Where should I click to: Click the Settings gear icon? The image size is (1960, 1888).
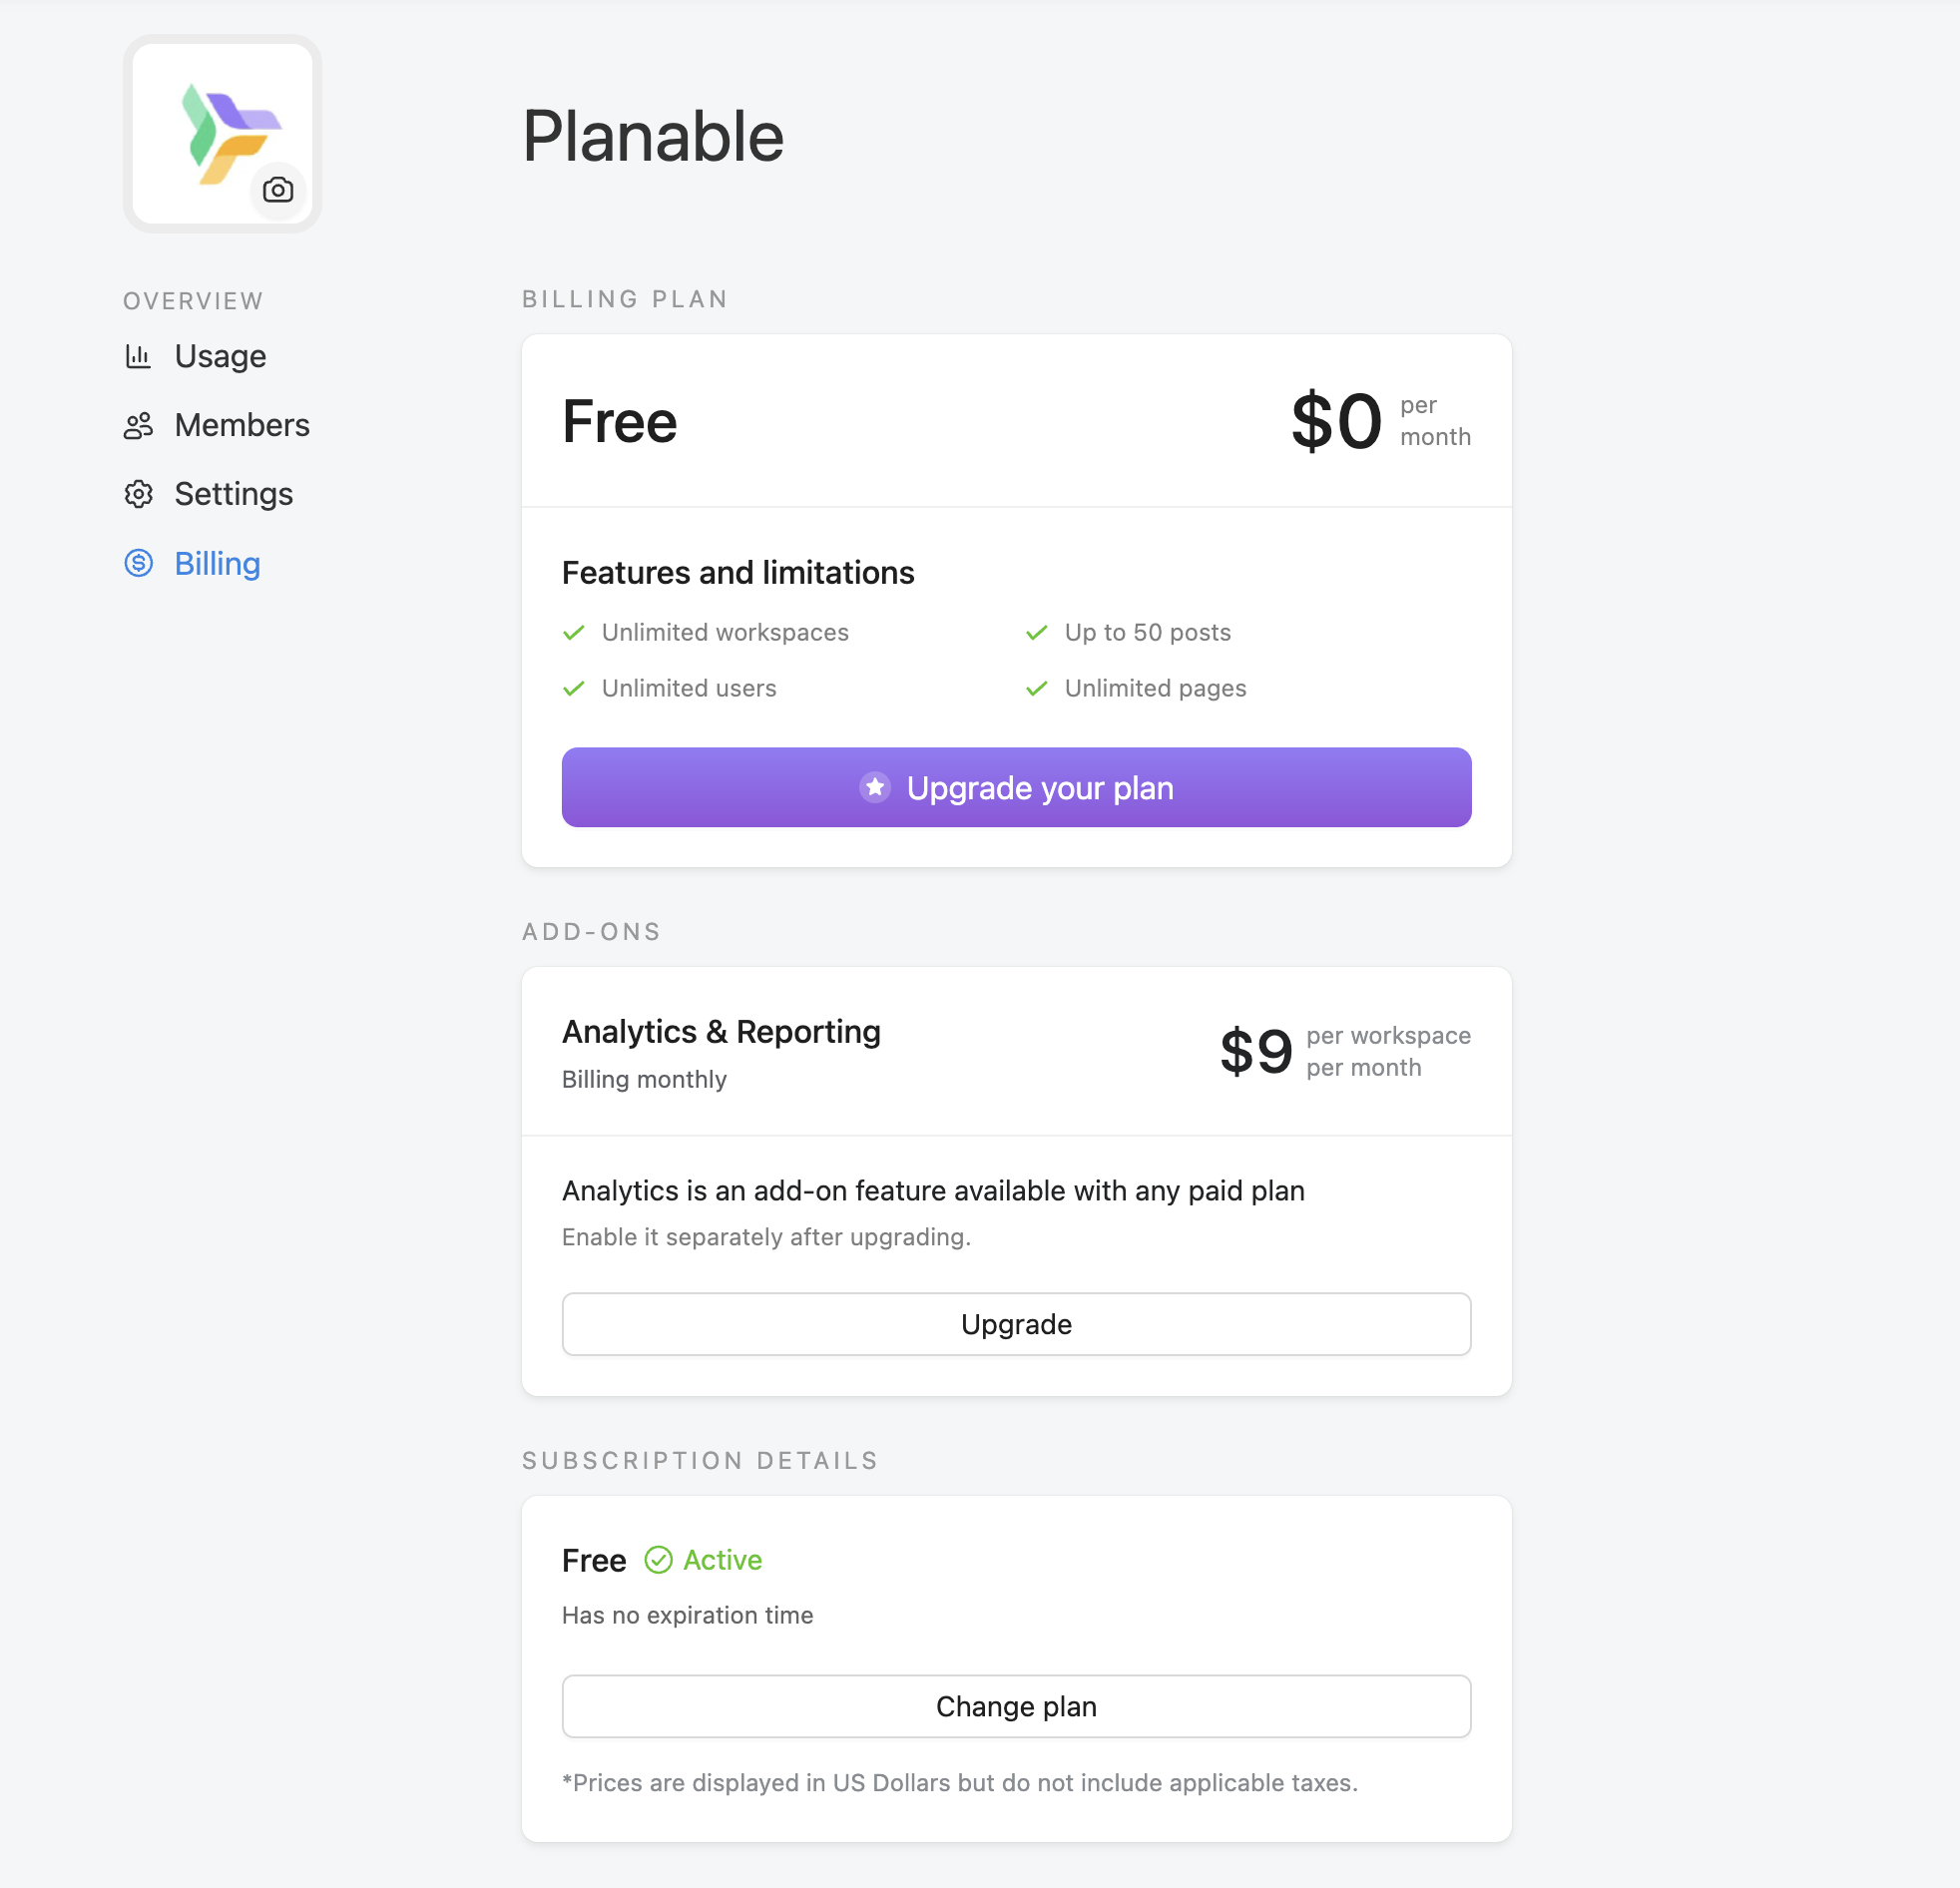click(138, 494)
